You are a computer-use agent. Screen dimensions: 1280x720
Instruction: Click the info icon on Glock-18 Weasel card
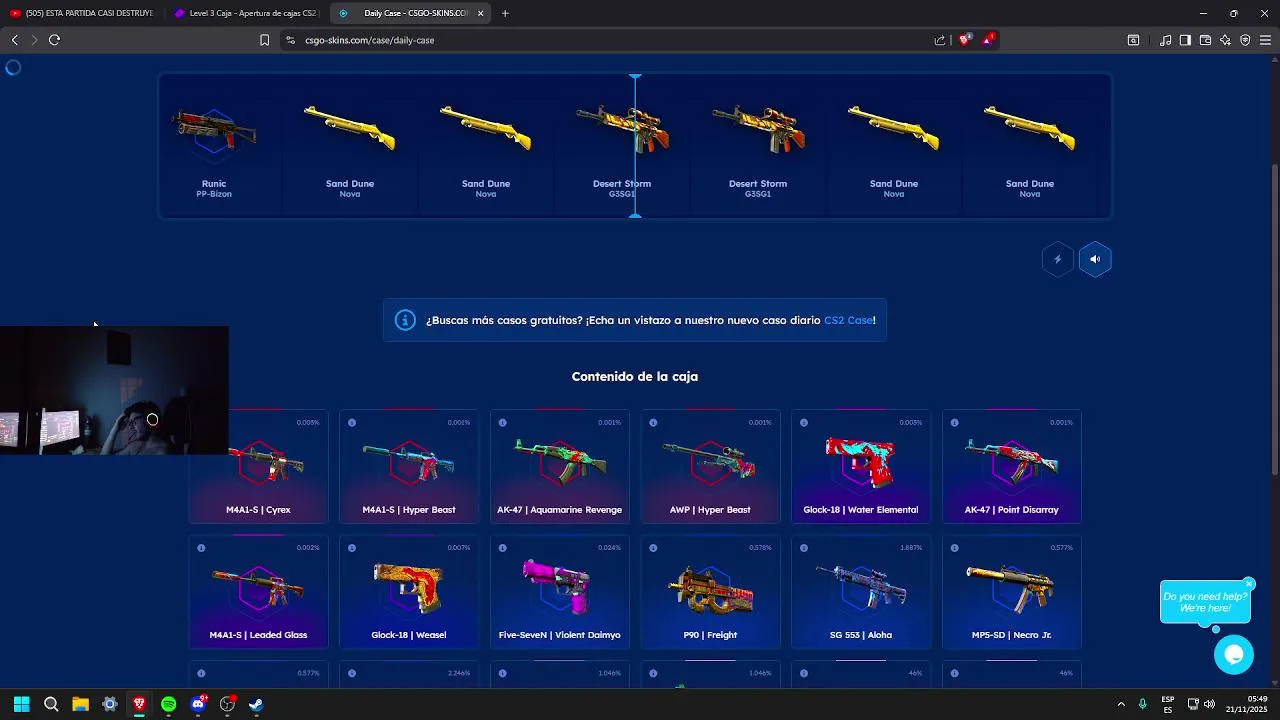pos(352,548)
